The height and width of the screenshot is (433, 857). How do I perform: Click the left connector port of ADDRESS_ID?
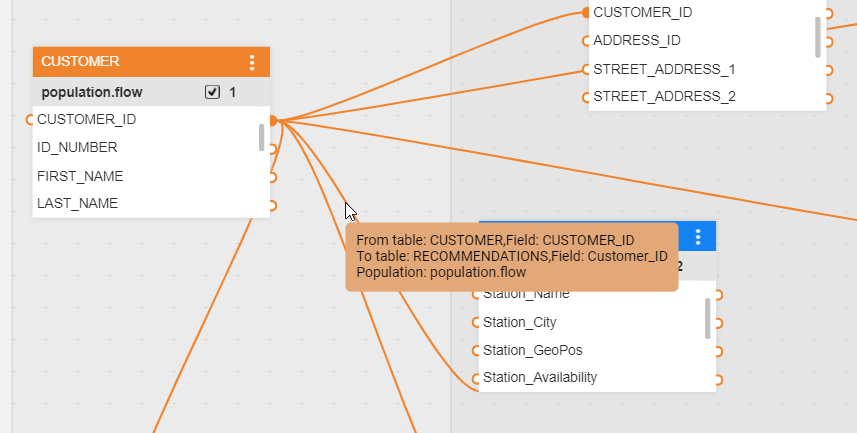[586, 41]
